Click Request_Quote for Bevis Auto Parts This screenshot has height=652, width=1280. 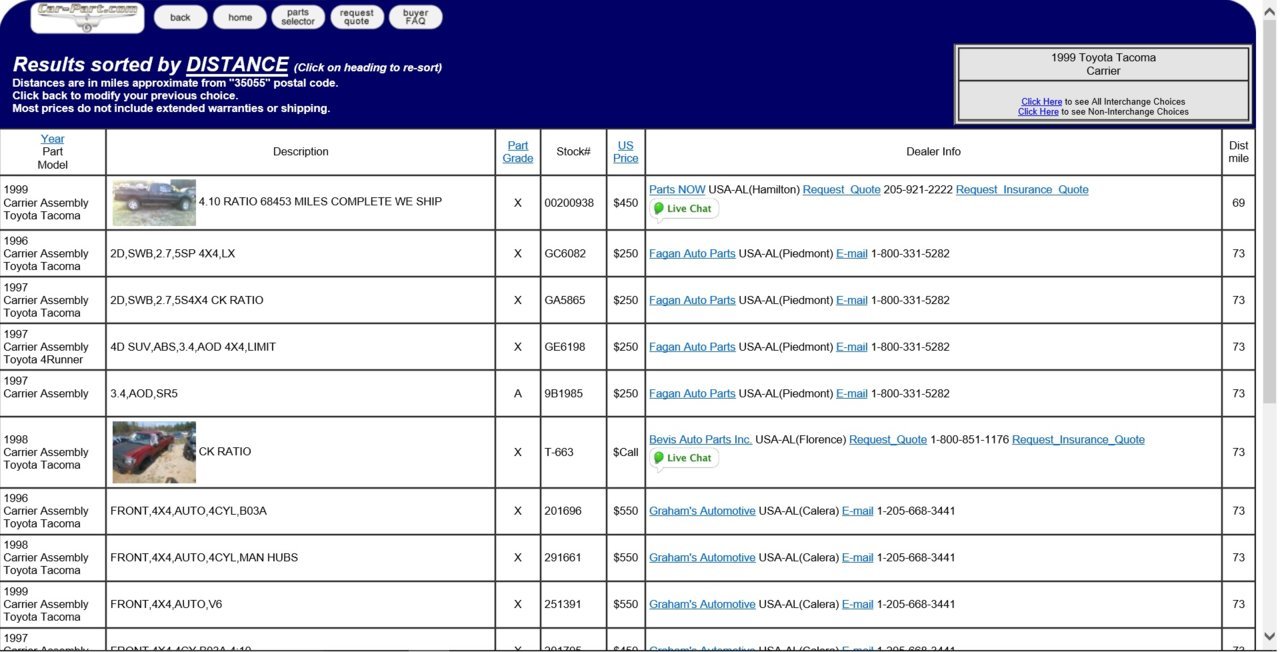point(888,440)
